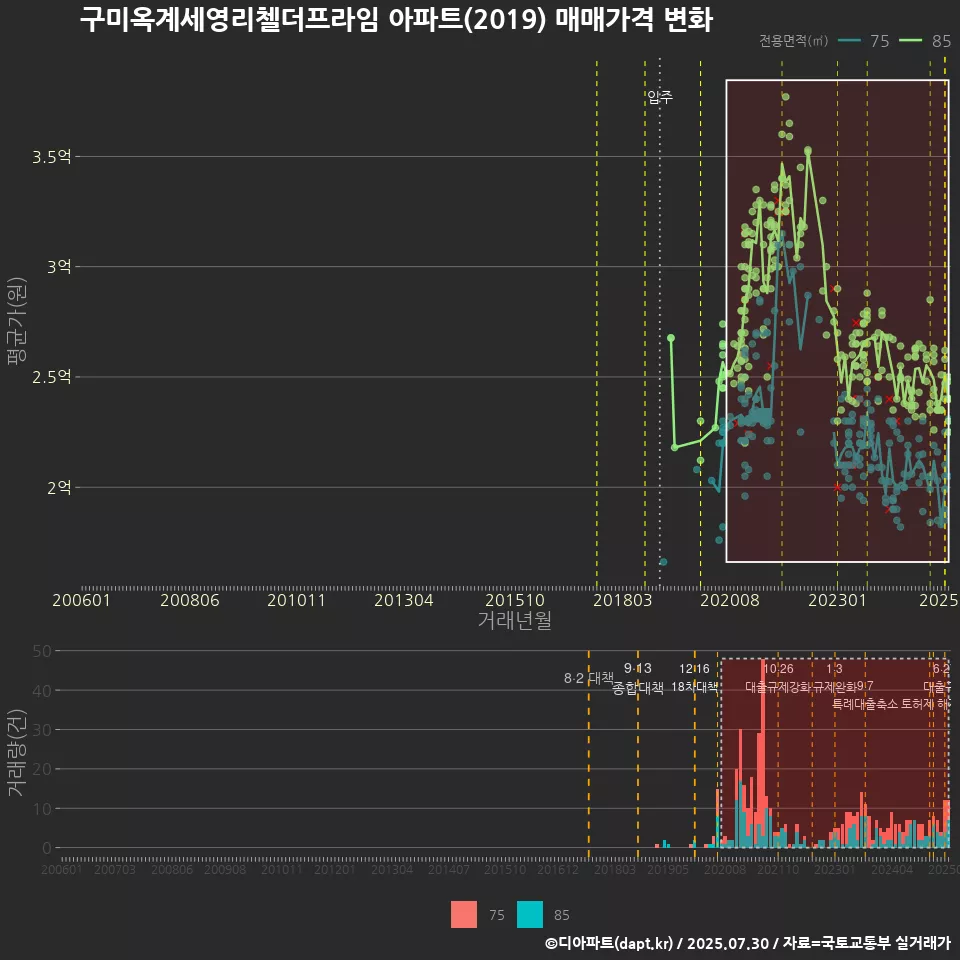
Task: Click the 200703 volume chart x-axis label
Action: click(115, 869)
